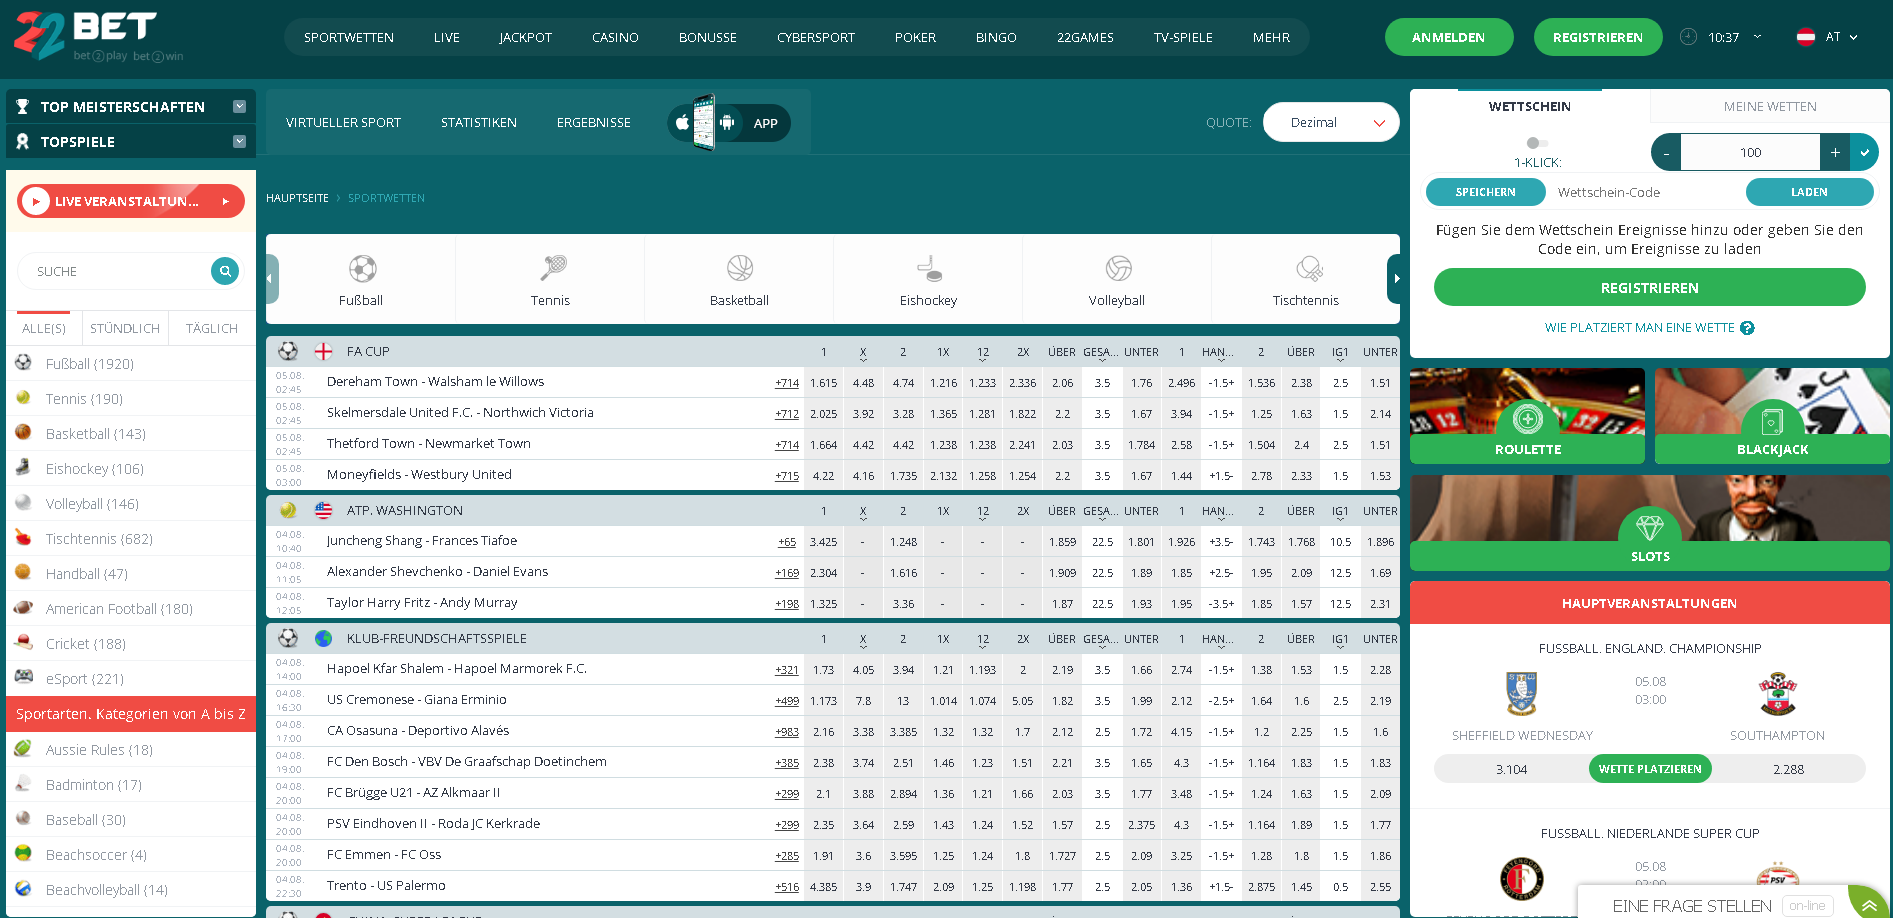Click the help question mark icon
The height and width of the screenshot is (918, 1893).
point(1747,328)
